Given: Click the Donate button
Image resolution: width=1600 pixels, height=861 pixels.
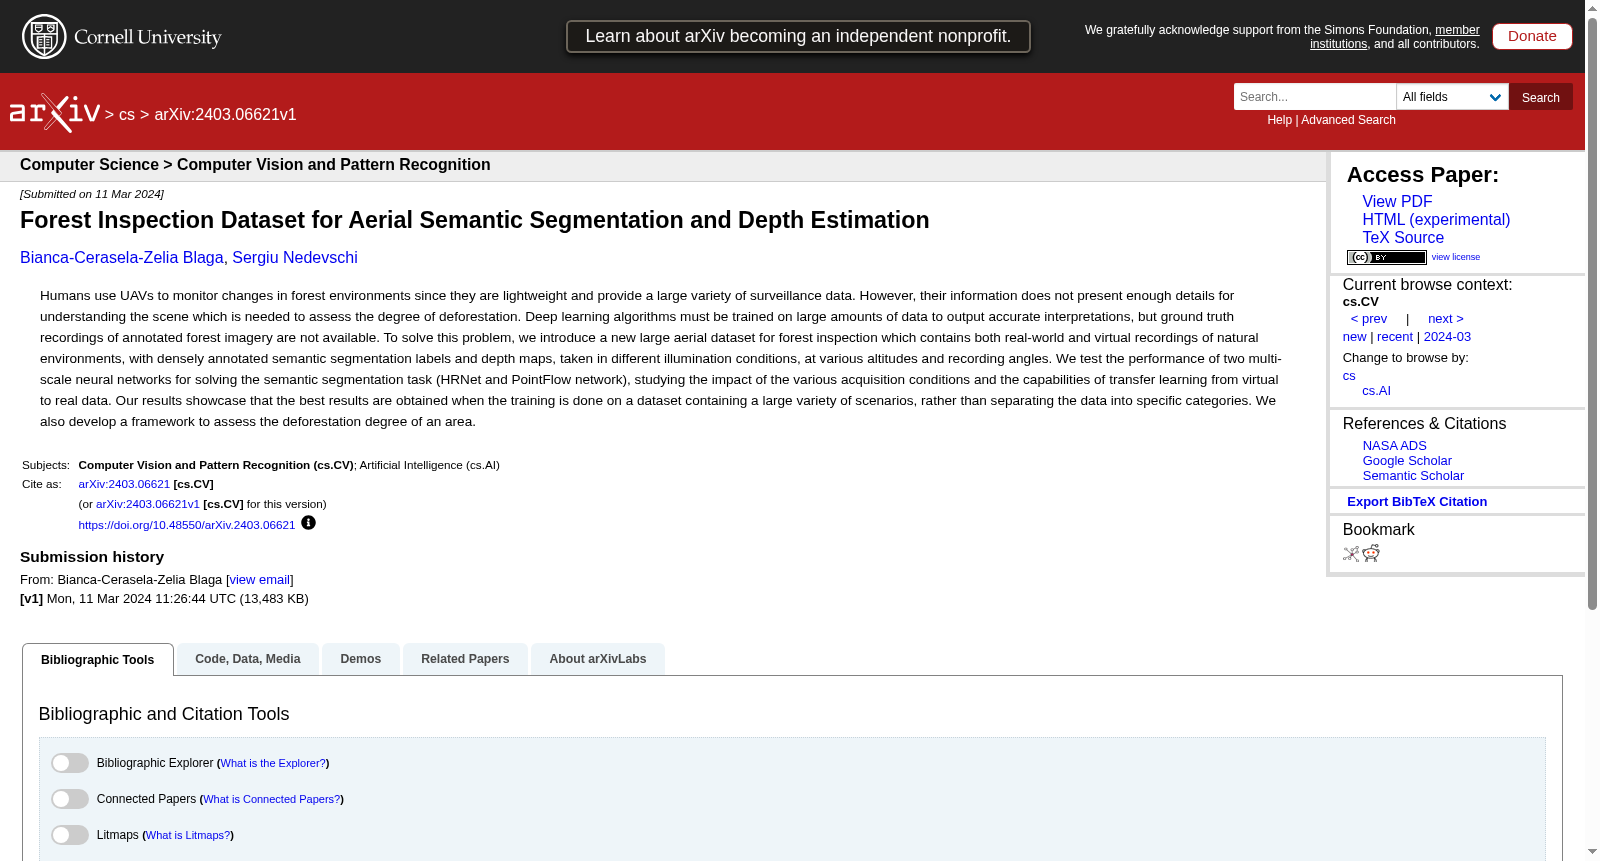Looking at the screenshot, I should click(x=1532, y=36).
